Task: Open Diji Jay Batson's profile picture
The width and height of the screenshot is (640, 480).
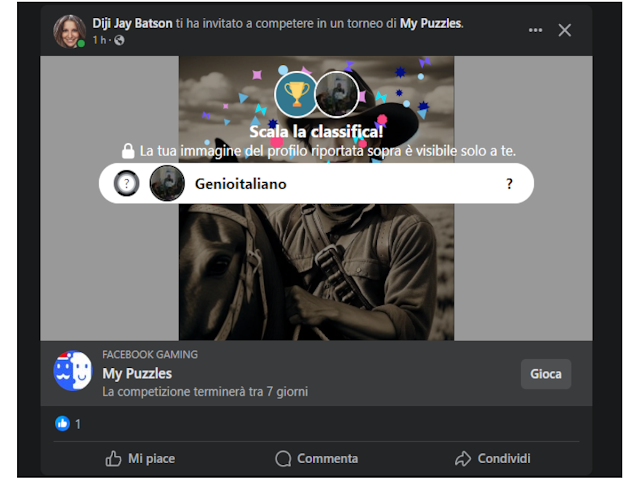Action: [x=69, y=31]
